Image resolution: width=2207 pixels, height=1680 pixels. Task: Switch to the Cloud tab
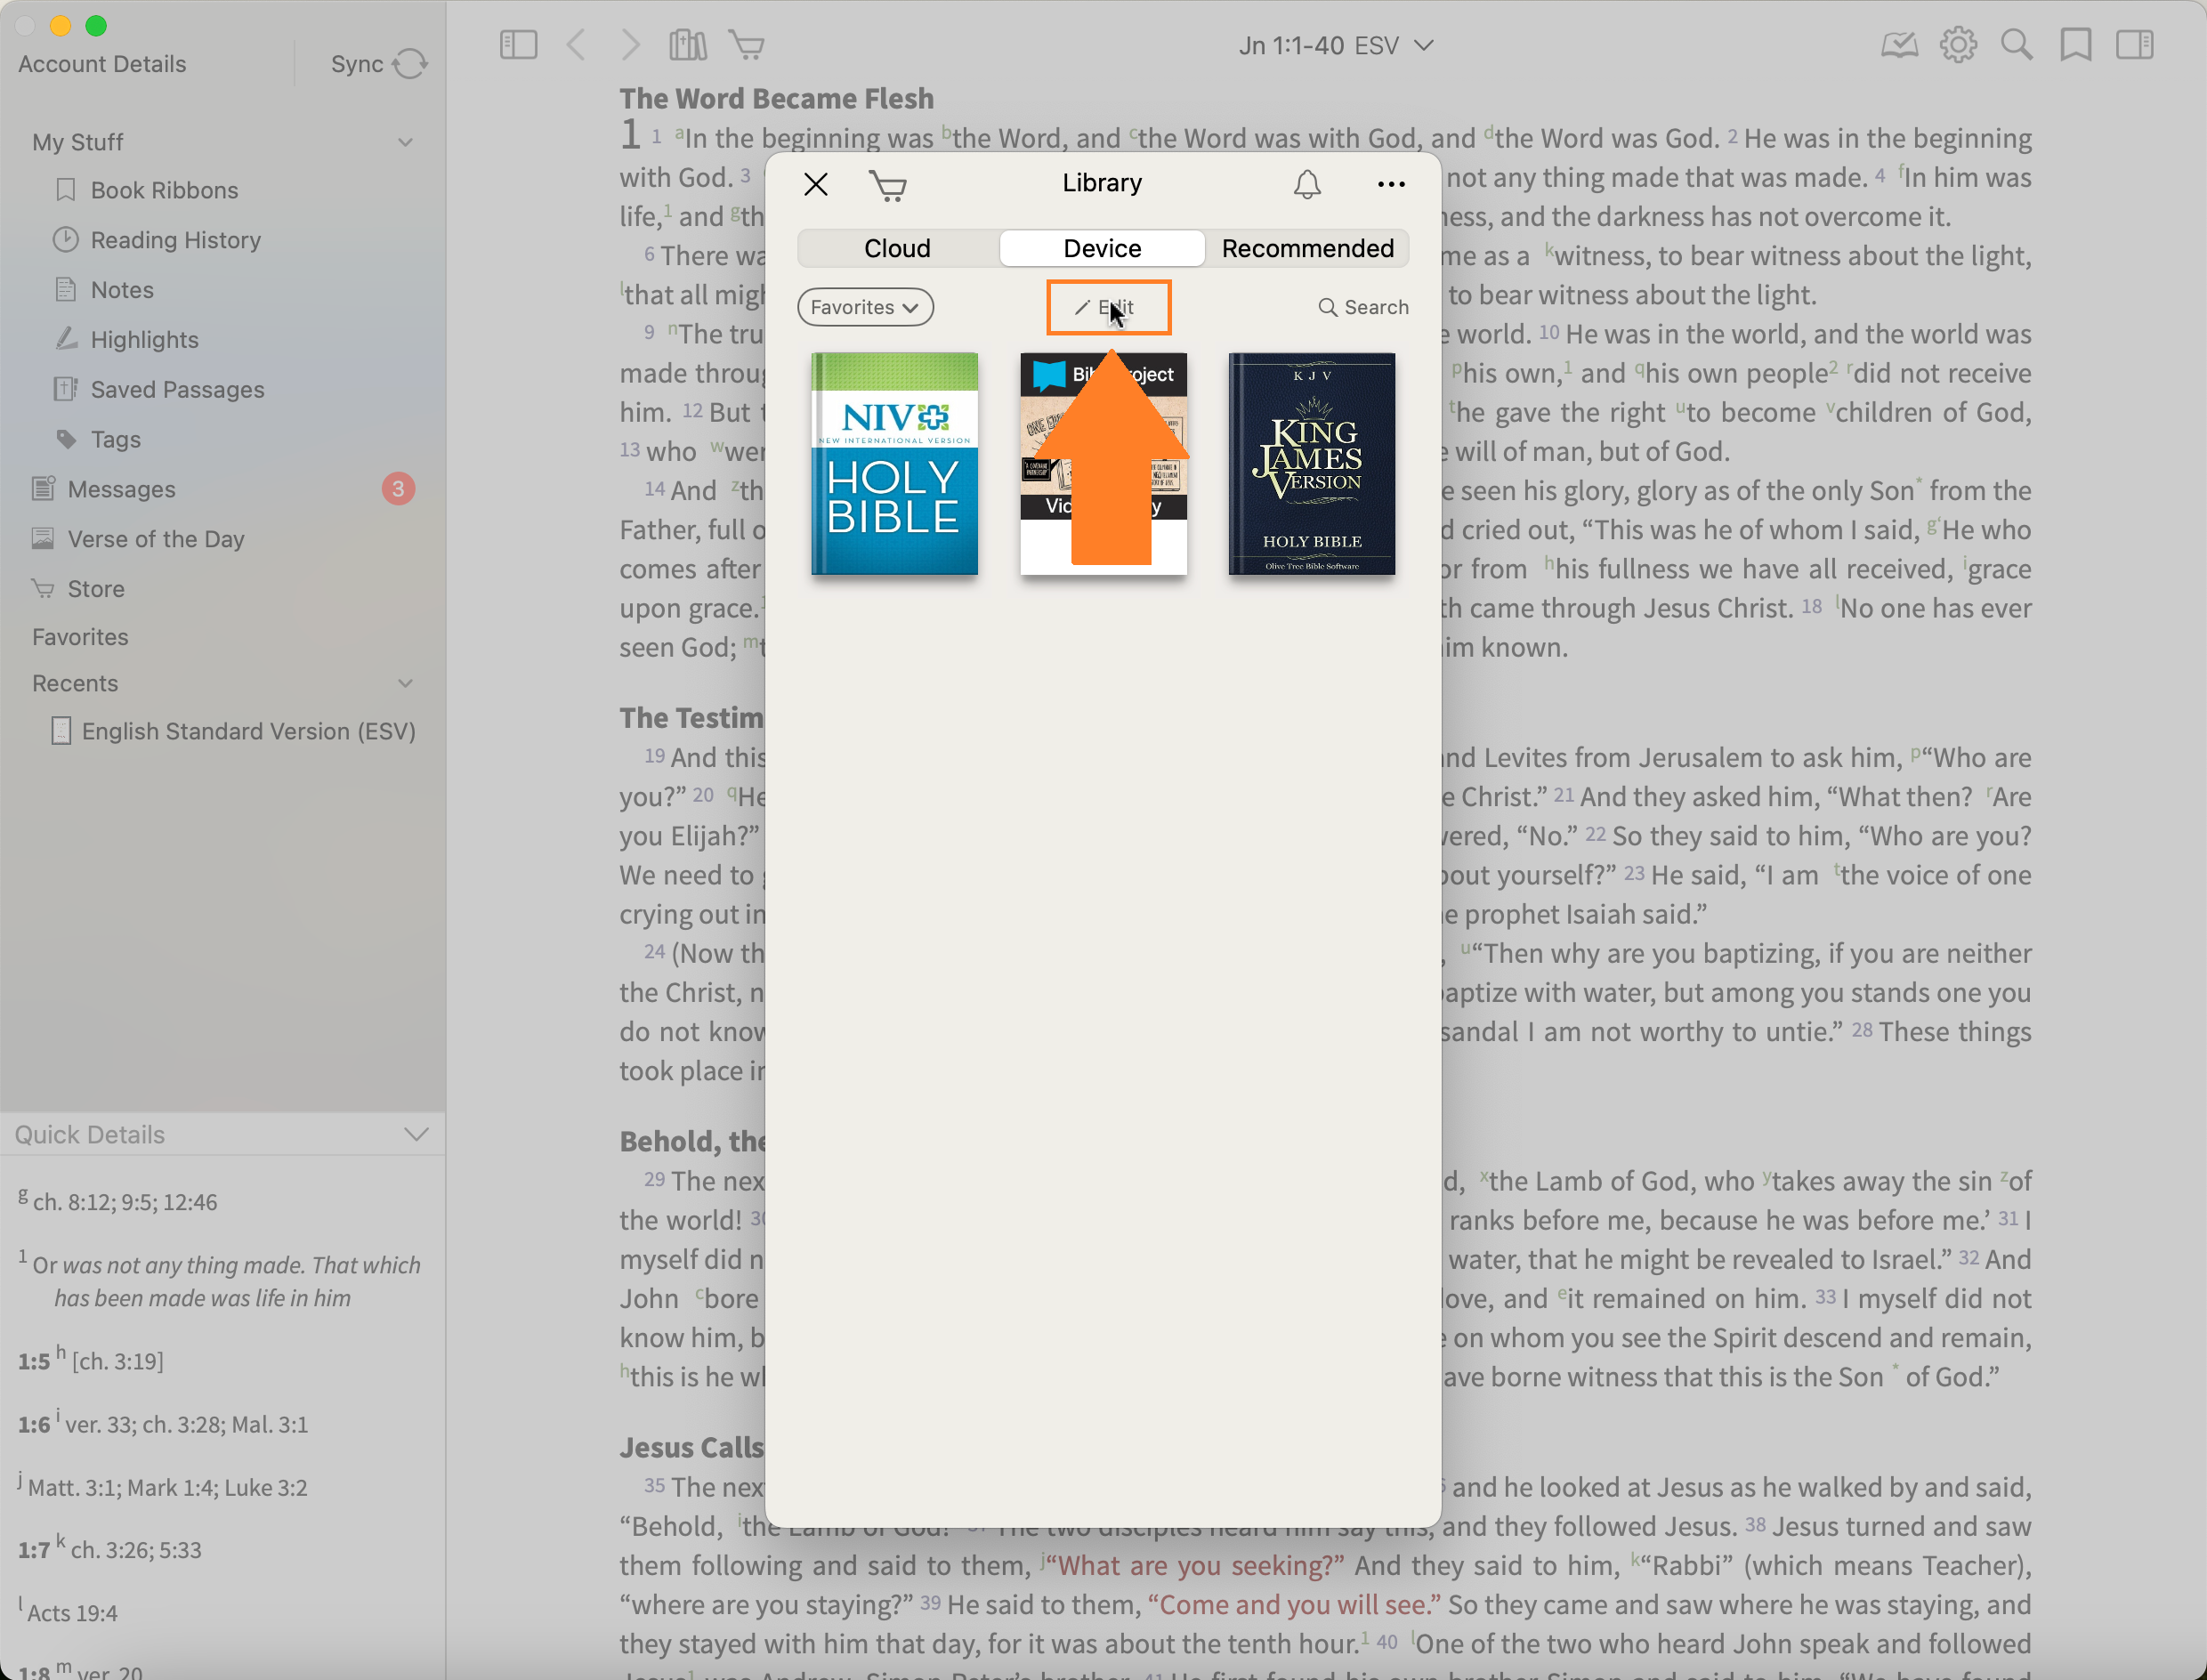tap(897, 248)
